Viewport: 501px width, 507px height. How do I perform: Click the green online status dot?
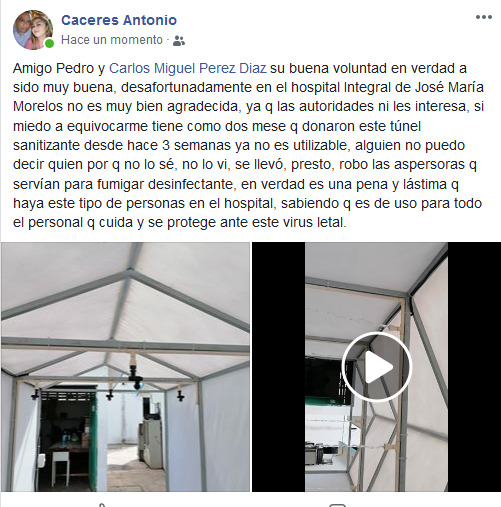[x=49, y=44]
